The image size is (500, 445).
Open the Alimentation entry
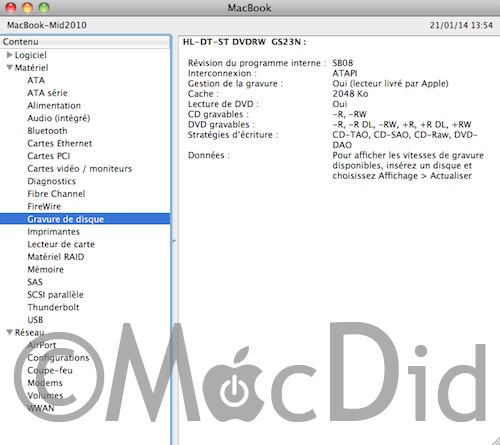(x=54, y=105)
